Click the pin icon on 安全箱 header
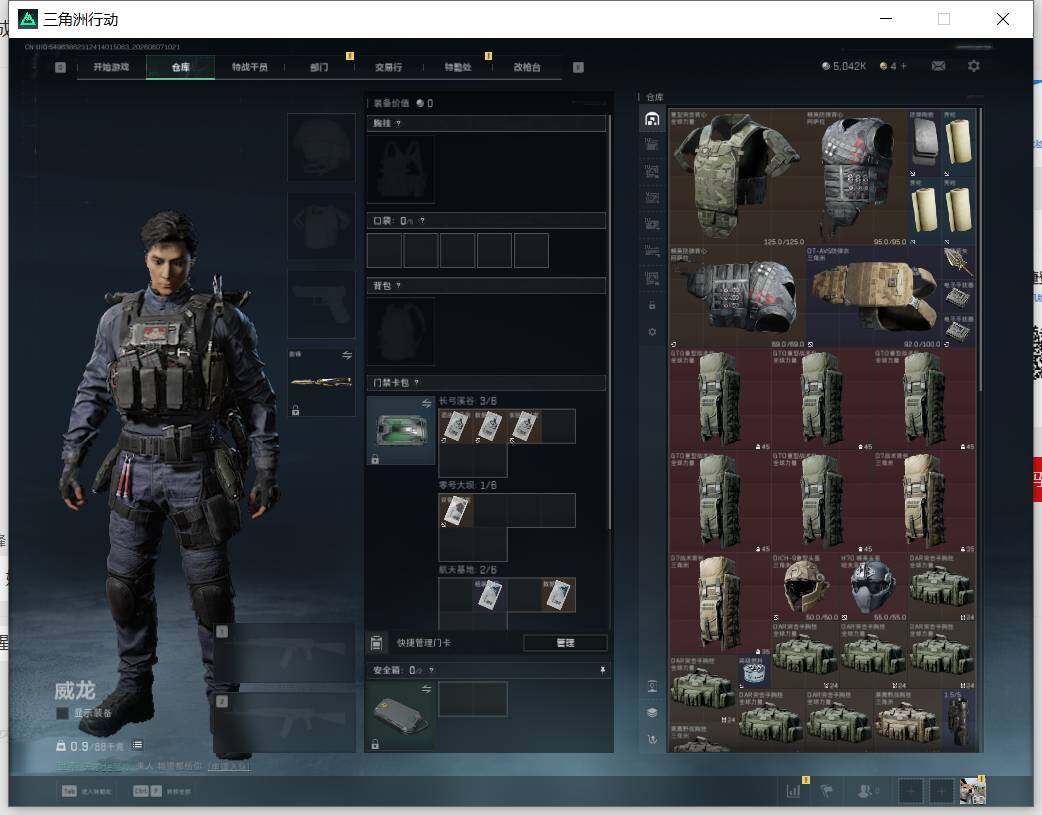This screenshot has height=815, width=1042. coord(602,670)
